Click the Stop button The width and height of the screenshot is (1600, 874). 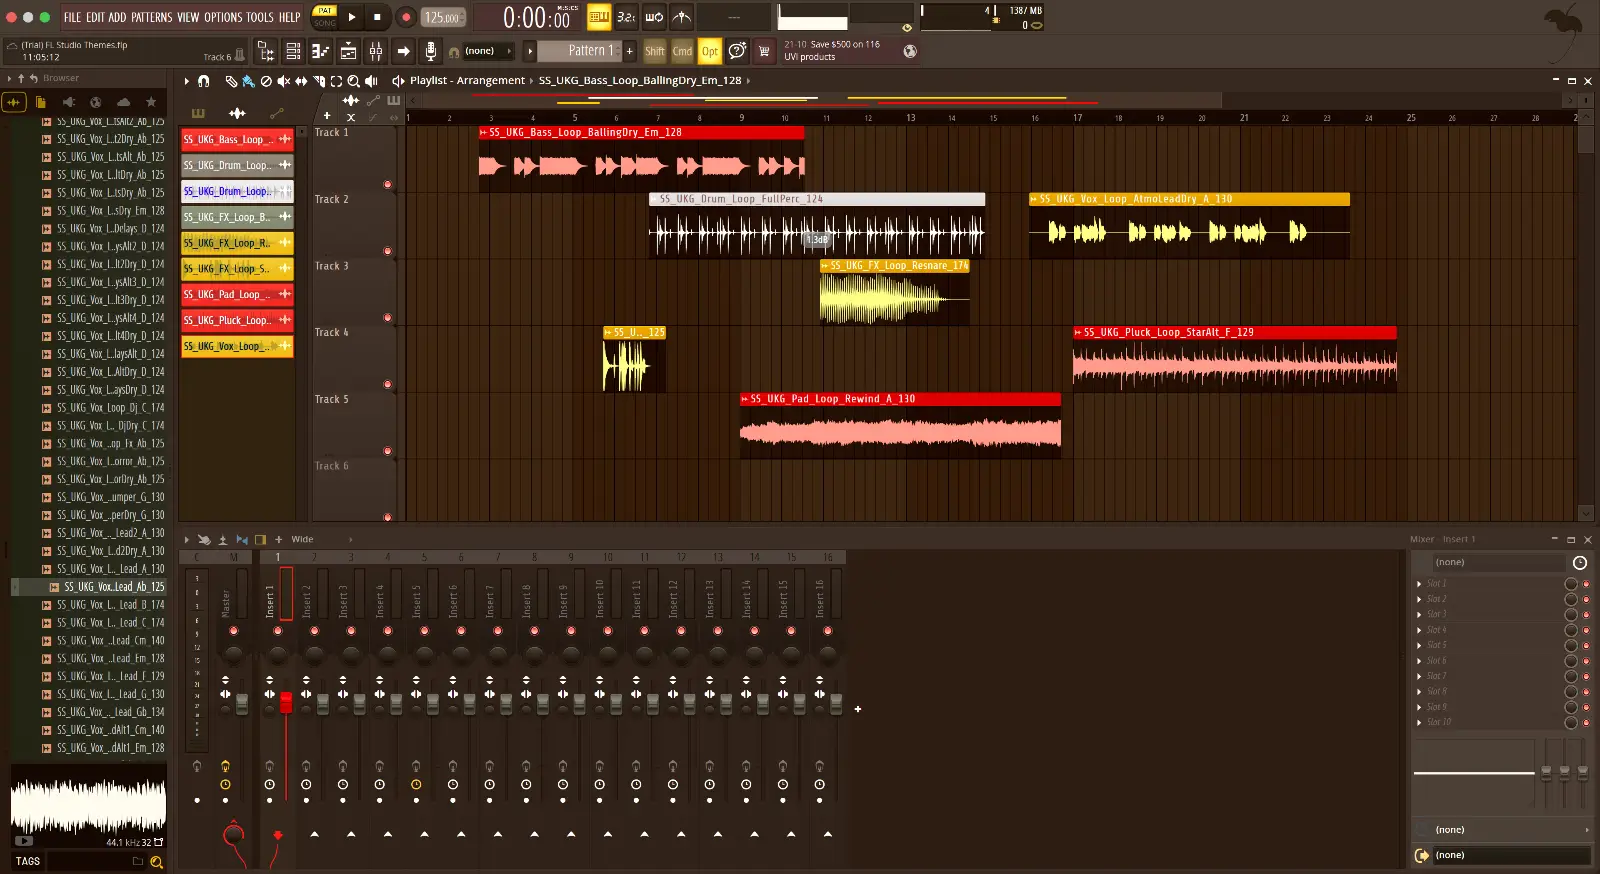click(x=377, y=17)
